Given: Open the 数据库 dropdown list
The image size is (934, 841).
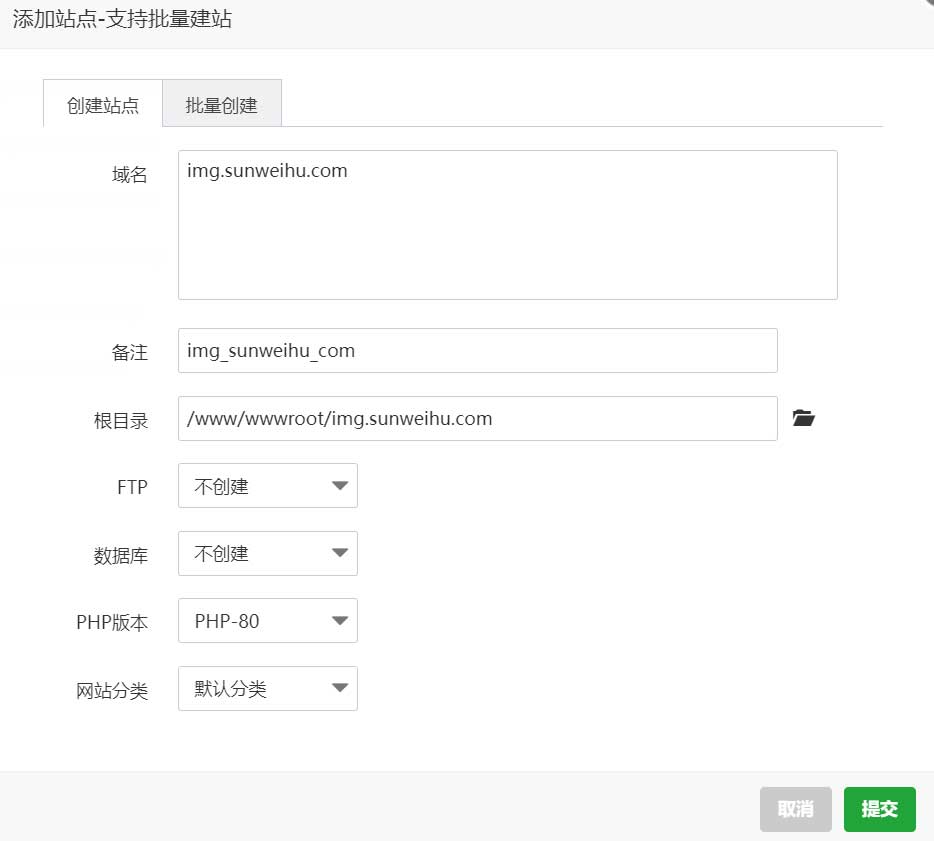Looking at the screenshot, I should click(267, 553).
